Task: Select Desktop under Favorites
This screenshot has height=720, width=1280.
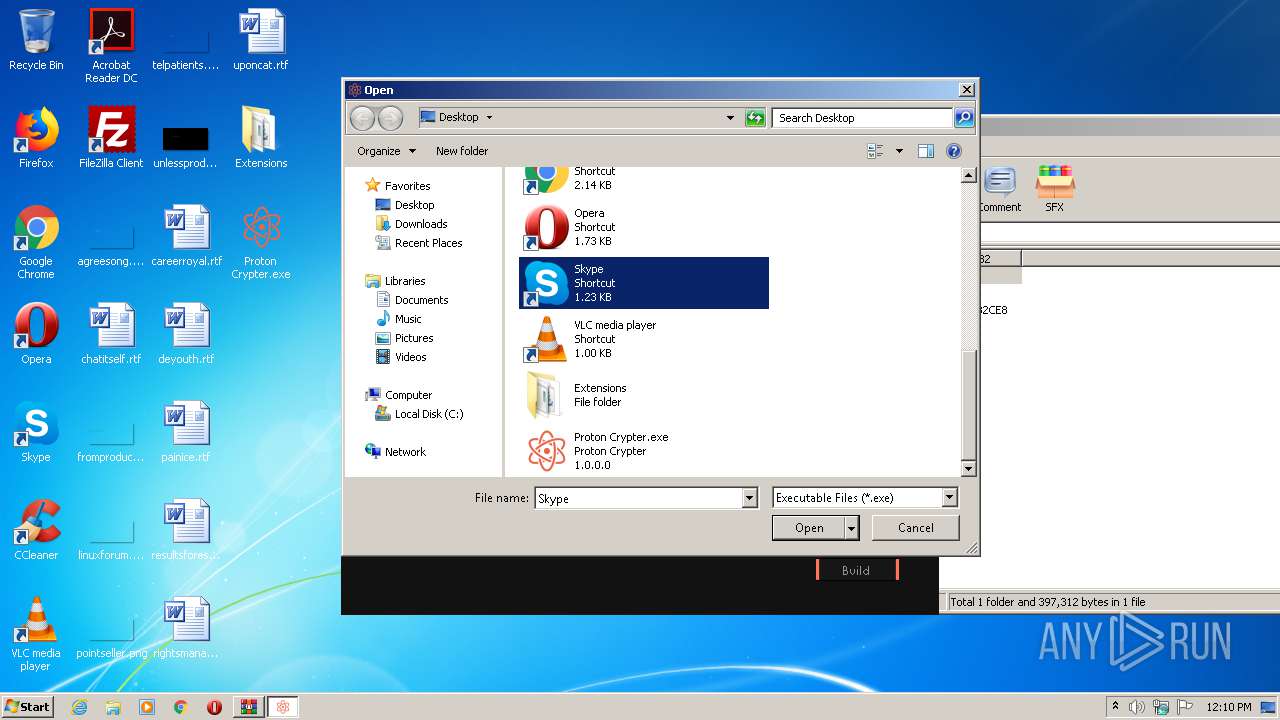Action: (414, 205)
